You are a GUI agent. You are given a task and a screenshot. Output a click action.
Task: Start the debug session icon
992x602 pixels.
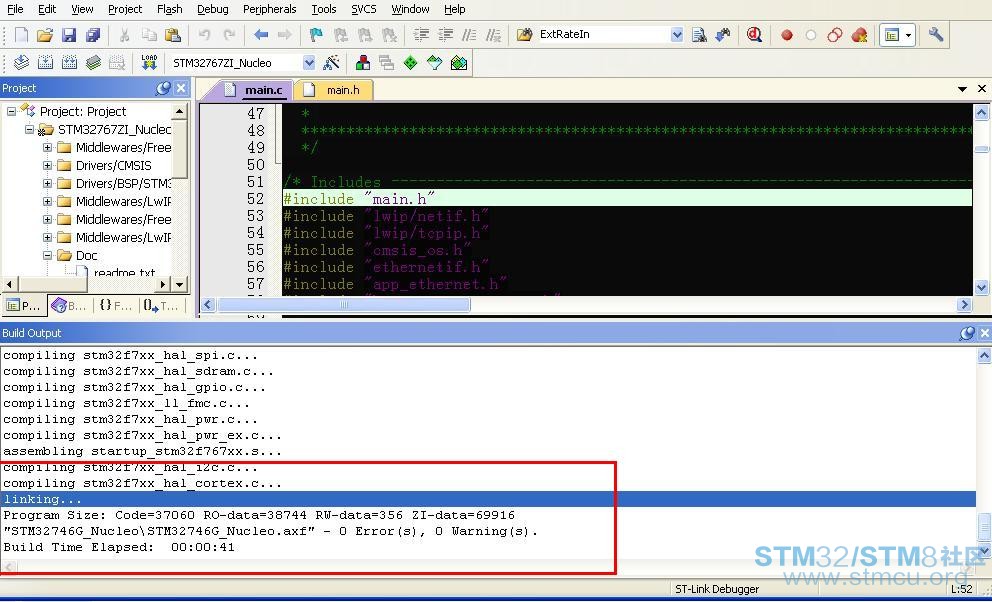click(753, 35)
